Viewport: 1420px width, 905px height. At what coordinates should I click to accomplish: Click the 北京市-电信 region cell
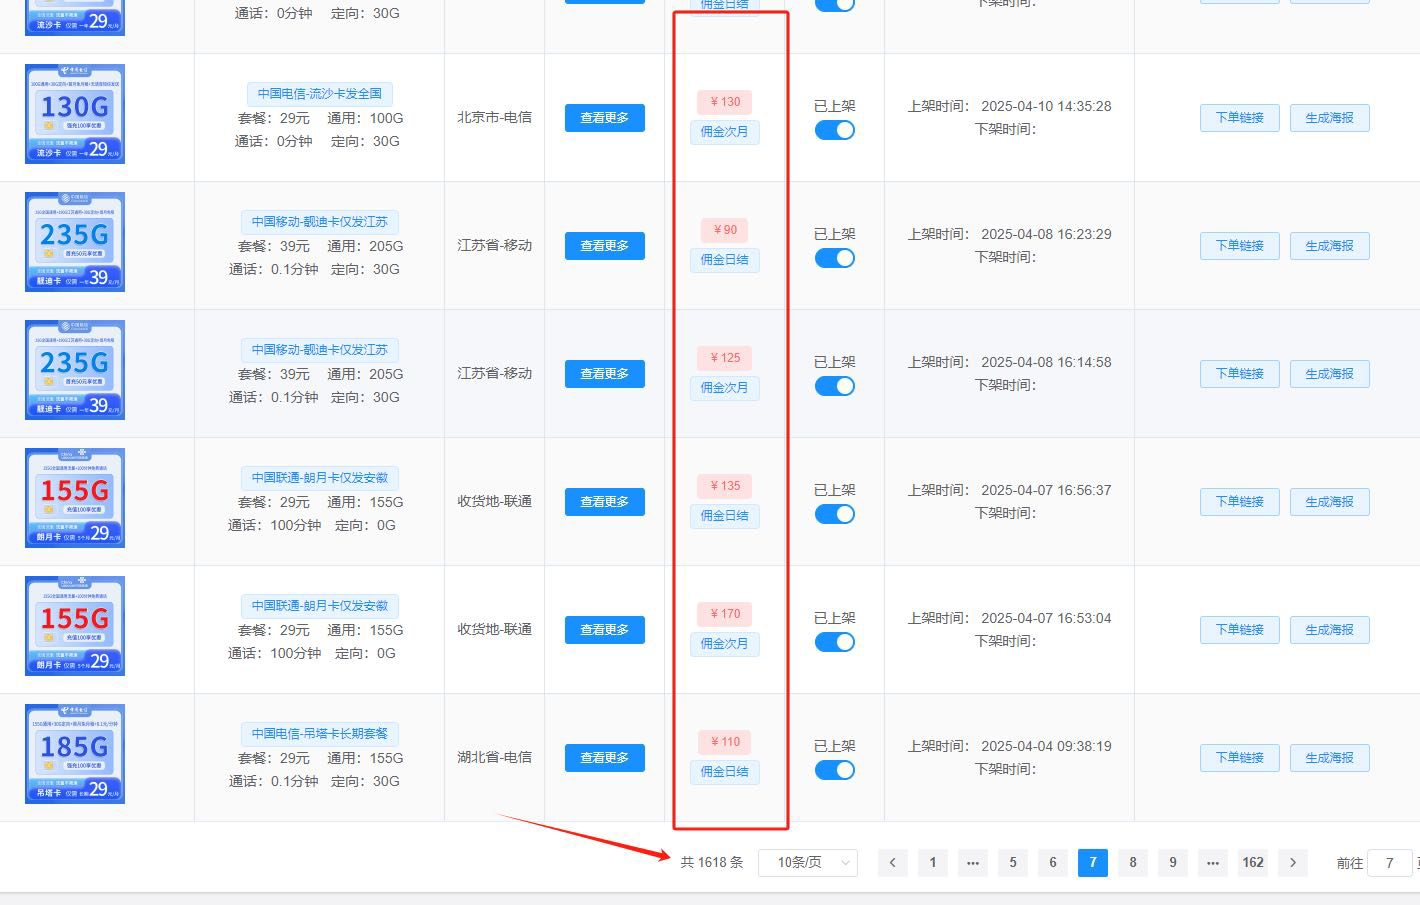(495, 118)
